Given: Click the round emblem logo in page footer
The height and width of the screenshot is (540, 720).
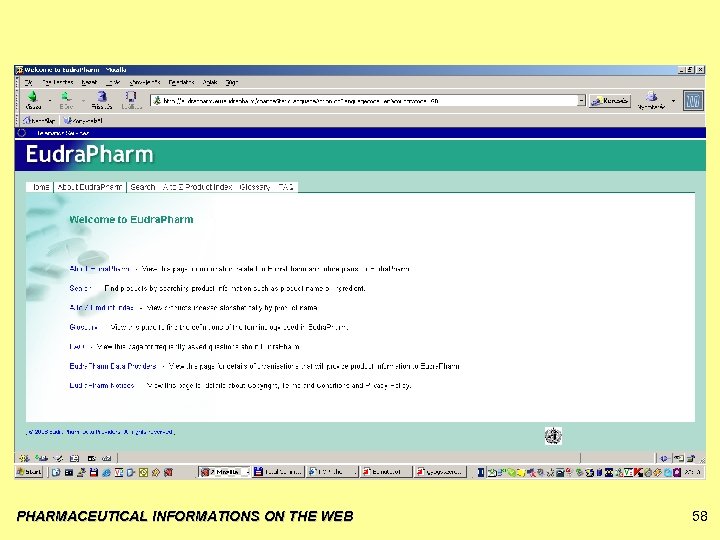Looking at the screenshot, I should pyautogui.click(x=553, y=436).
